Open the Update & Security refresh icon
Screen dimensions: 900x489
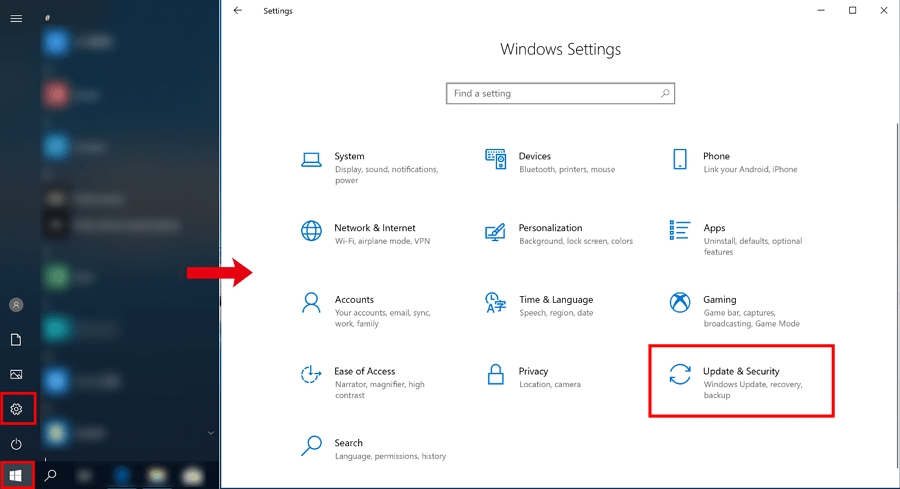point(680,374)
